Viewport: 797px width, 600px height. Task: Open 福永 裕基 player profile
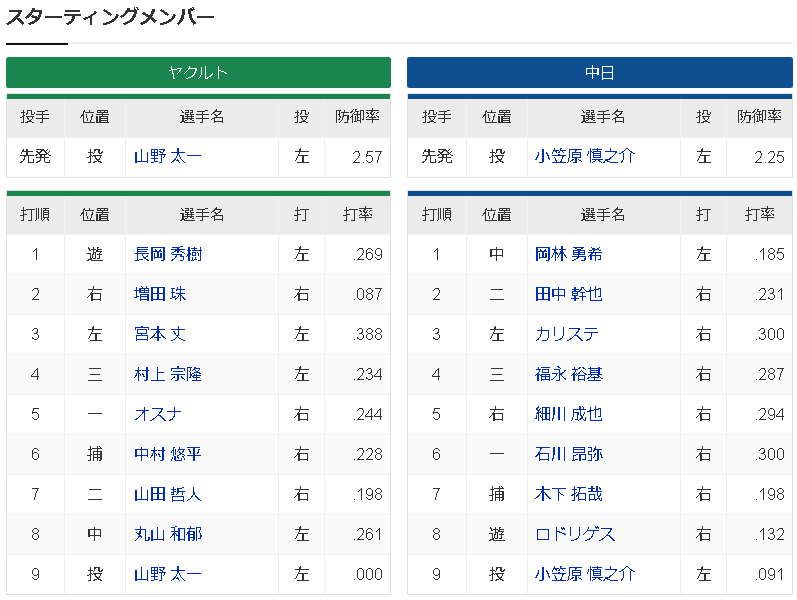(x=568, y=374)
